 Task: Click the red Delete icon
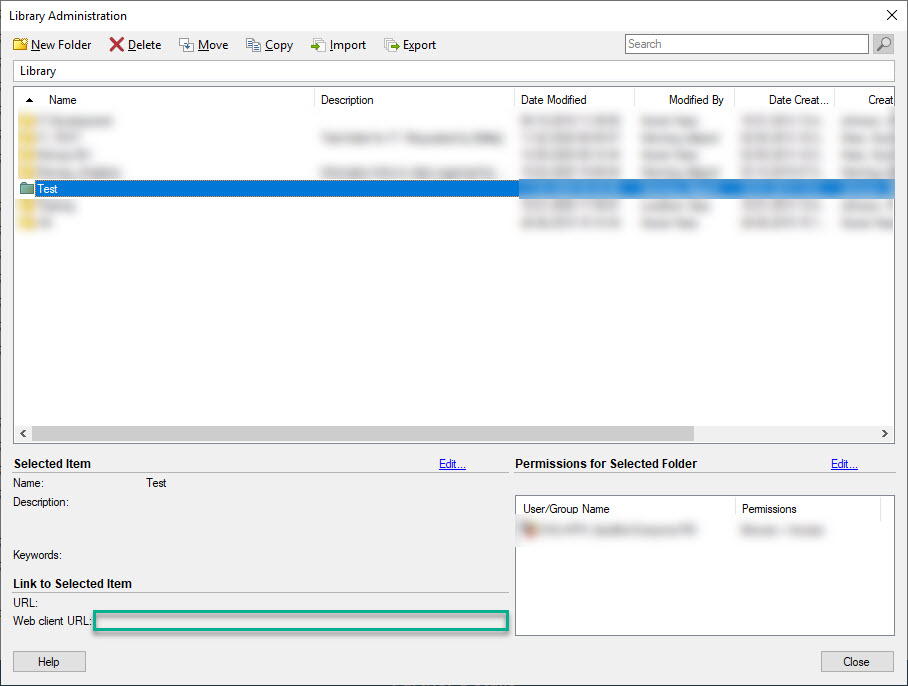117,45
